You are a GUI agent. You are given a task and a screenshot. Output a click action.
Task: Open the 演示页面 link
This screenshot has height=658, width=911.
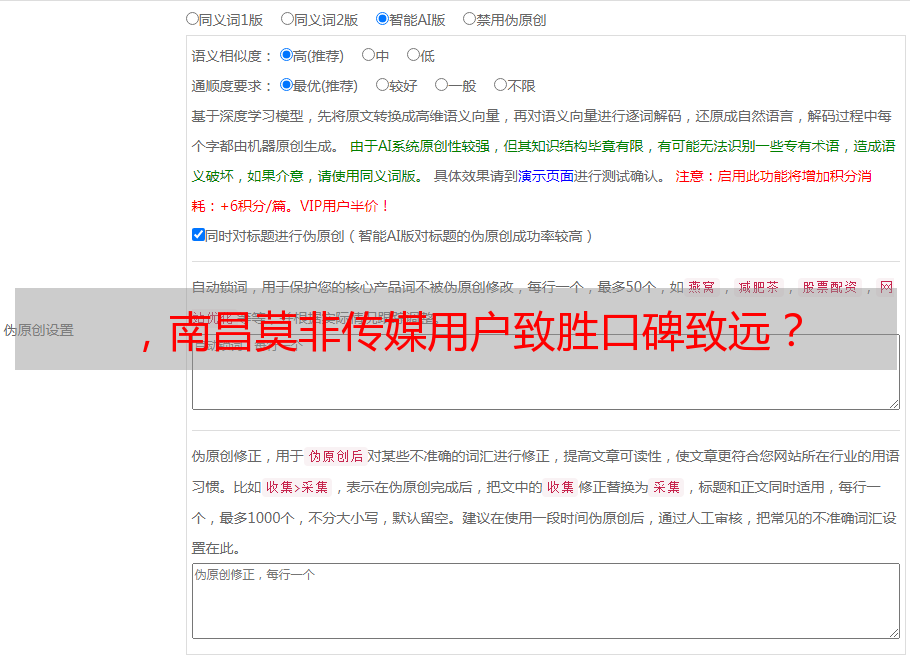(546, 176)
